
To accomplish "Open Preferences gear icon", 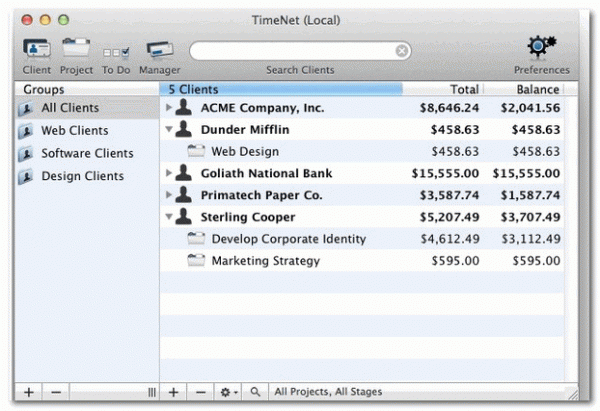I will click(x=541, y=47).
